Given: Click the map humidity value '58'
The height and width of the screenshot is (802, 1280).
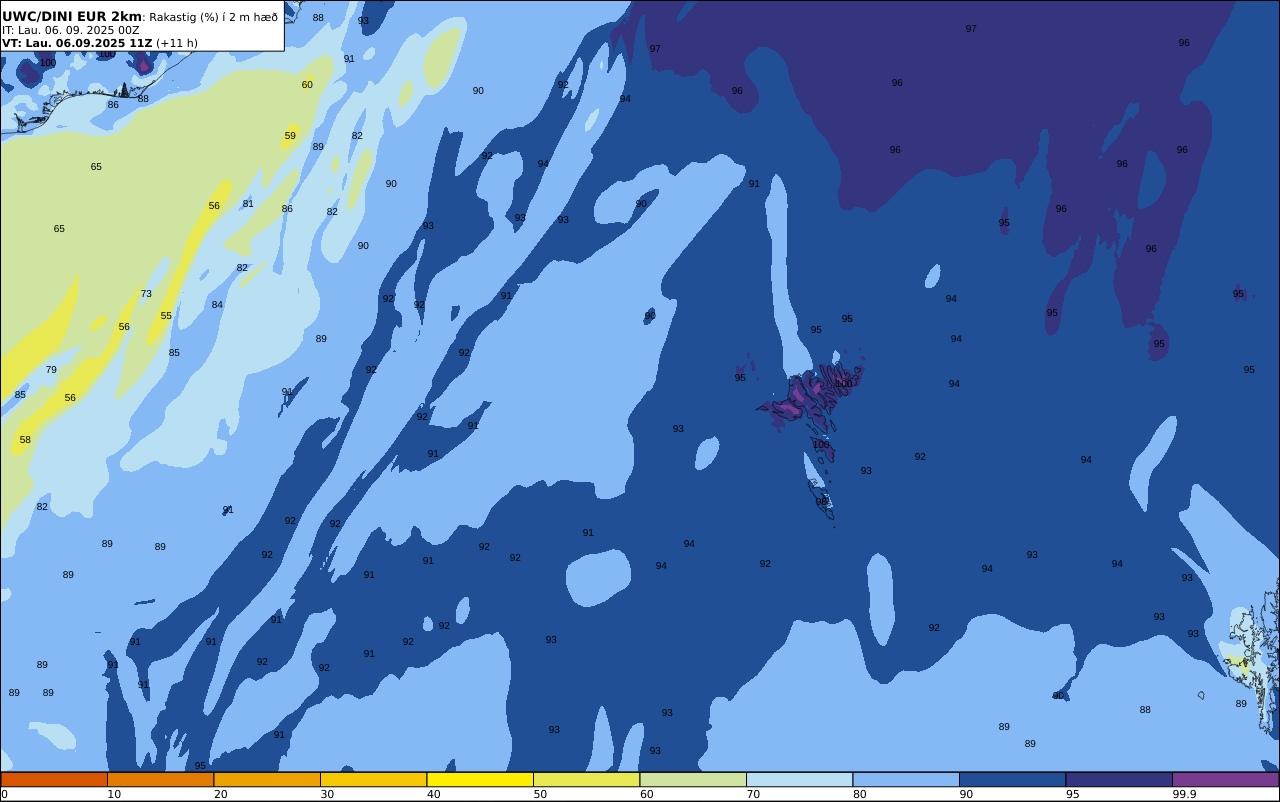Looking at the screenshot, I should point(25,440).
